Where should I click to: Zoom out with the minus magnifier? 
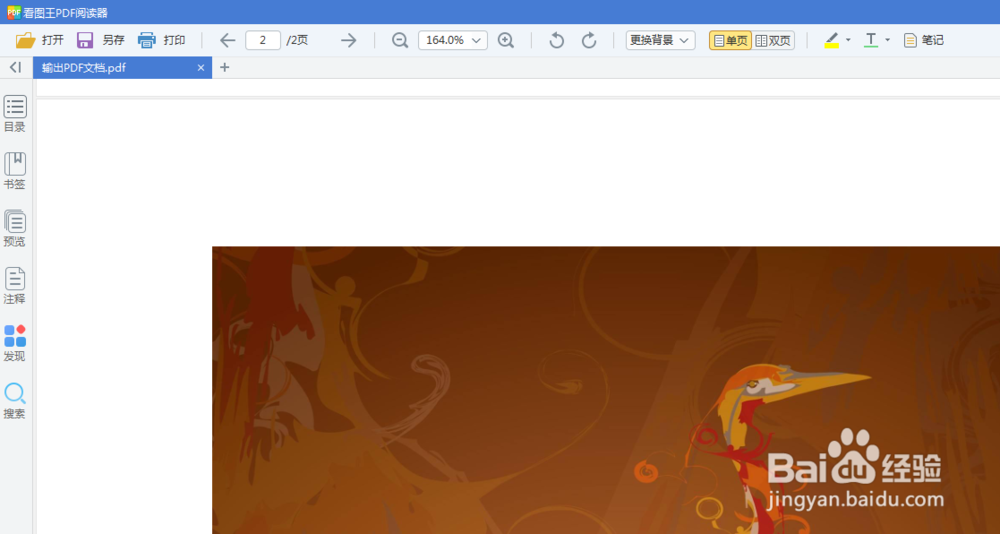pos(400,40)
